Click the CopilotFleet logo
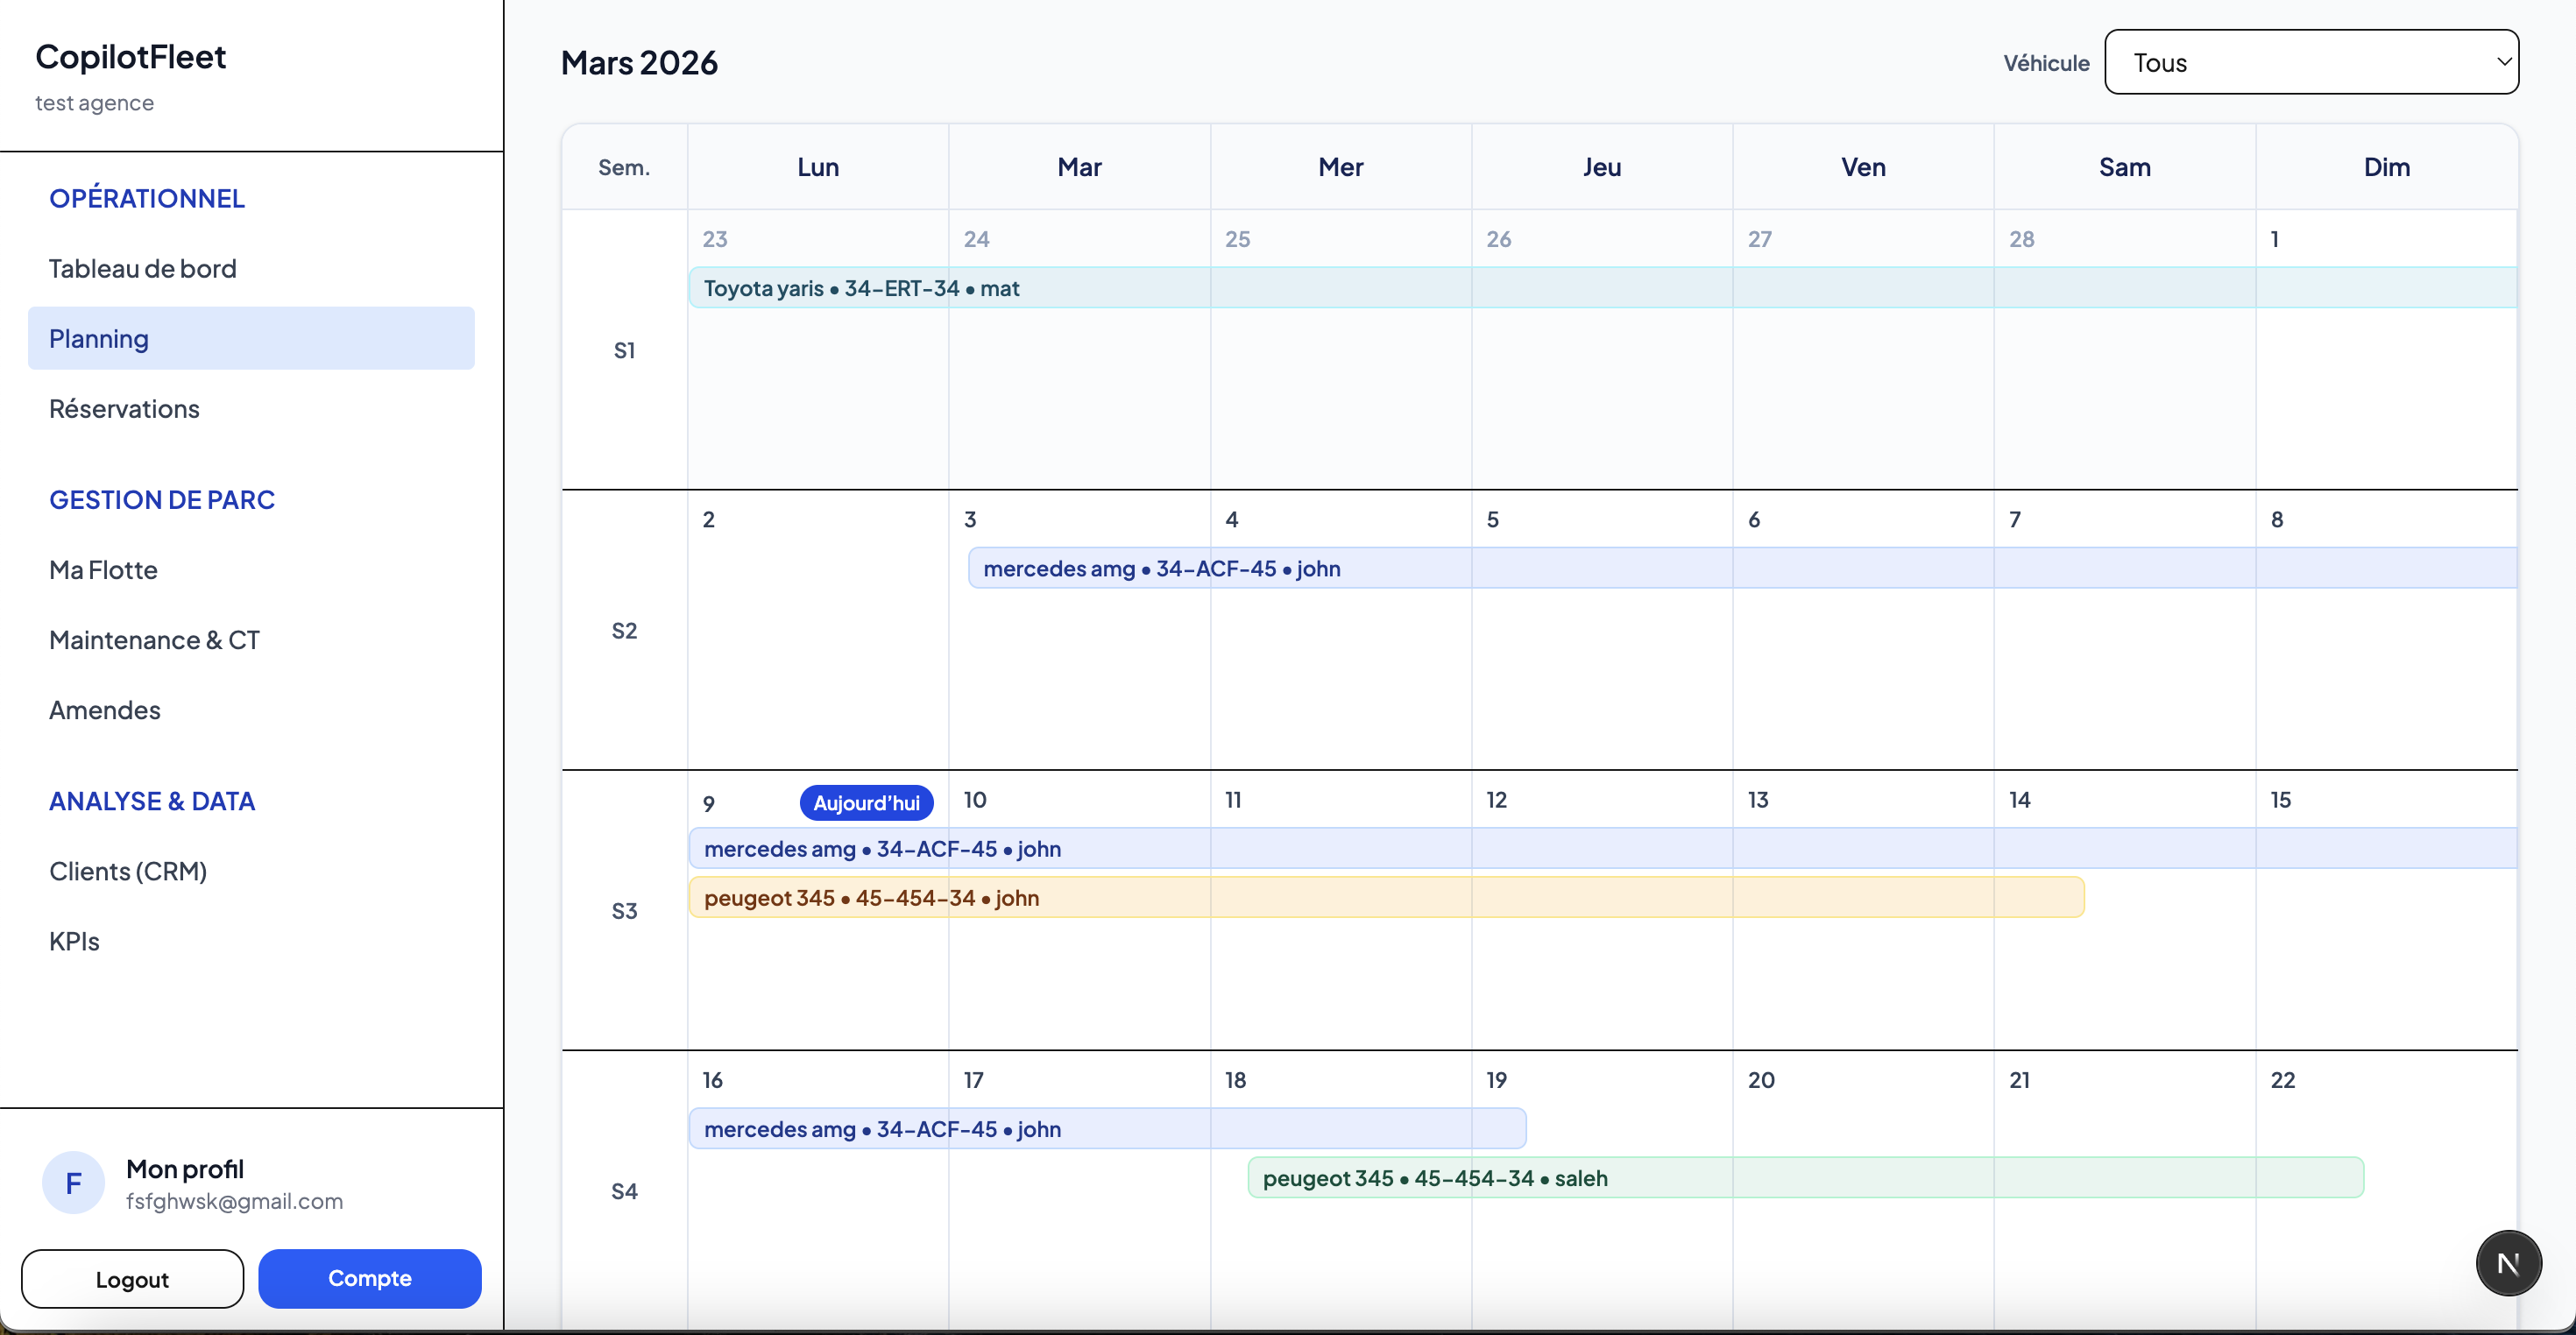 click(130, 56)
